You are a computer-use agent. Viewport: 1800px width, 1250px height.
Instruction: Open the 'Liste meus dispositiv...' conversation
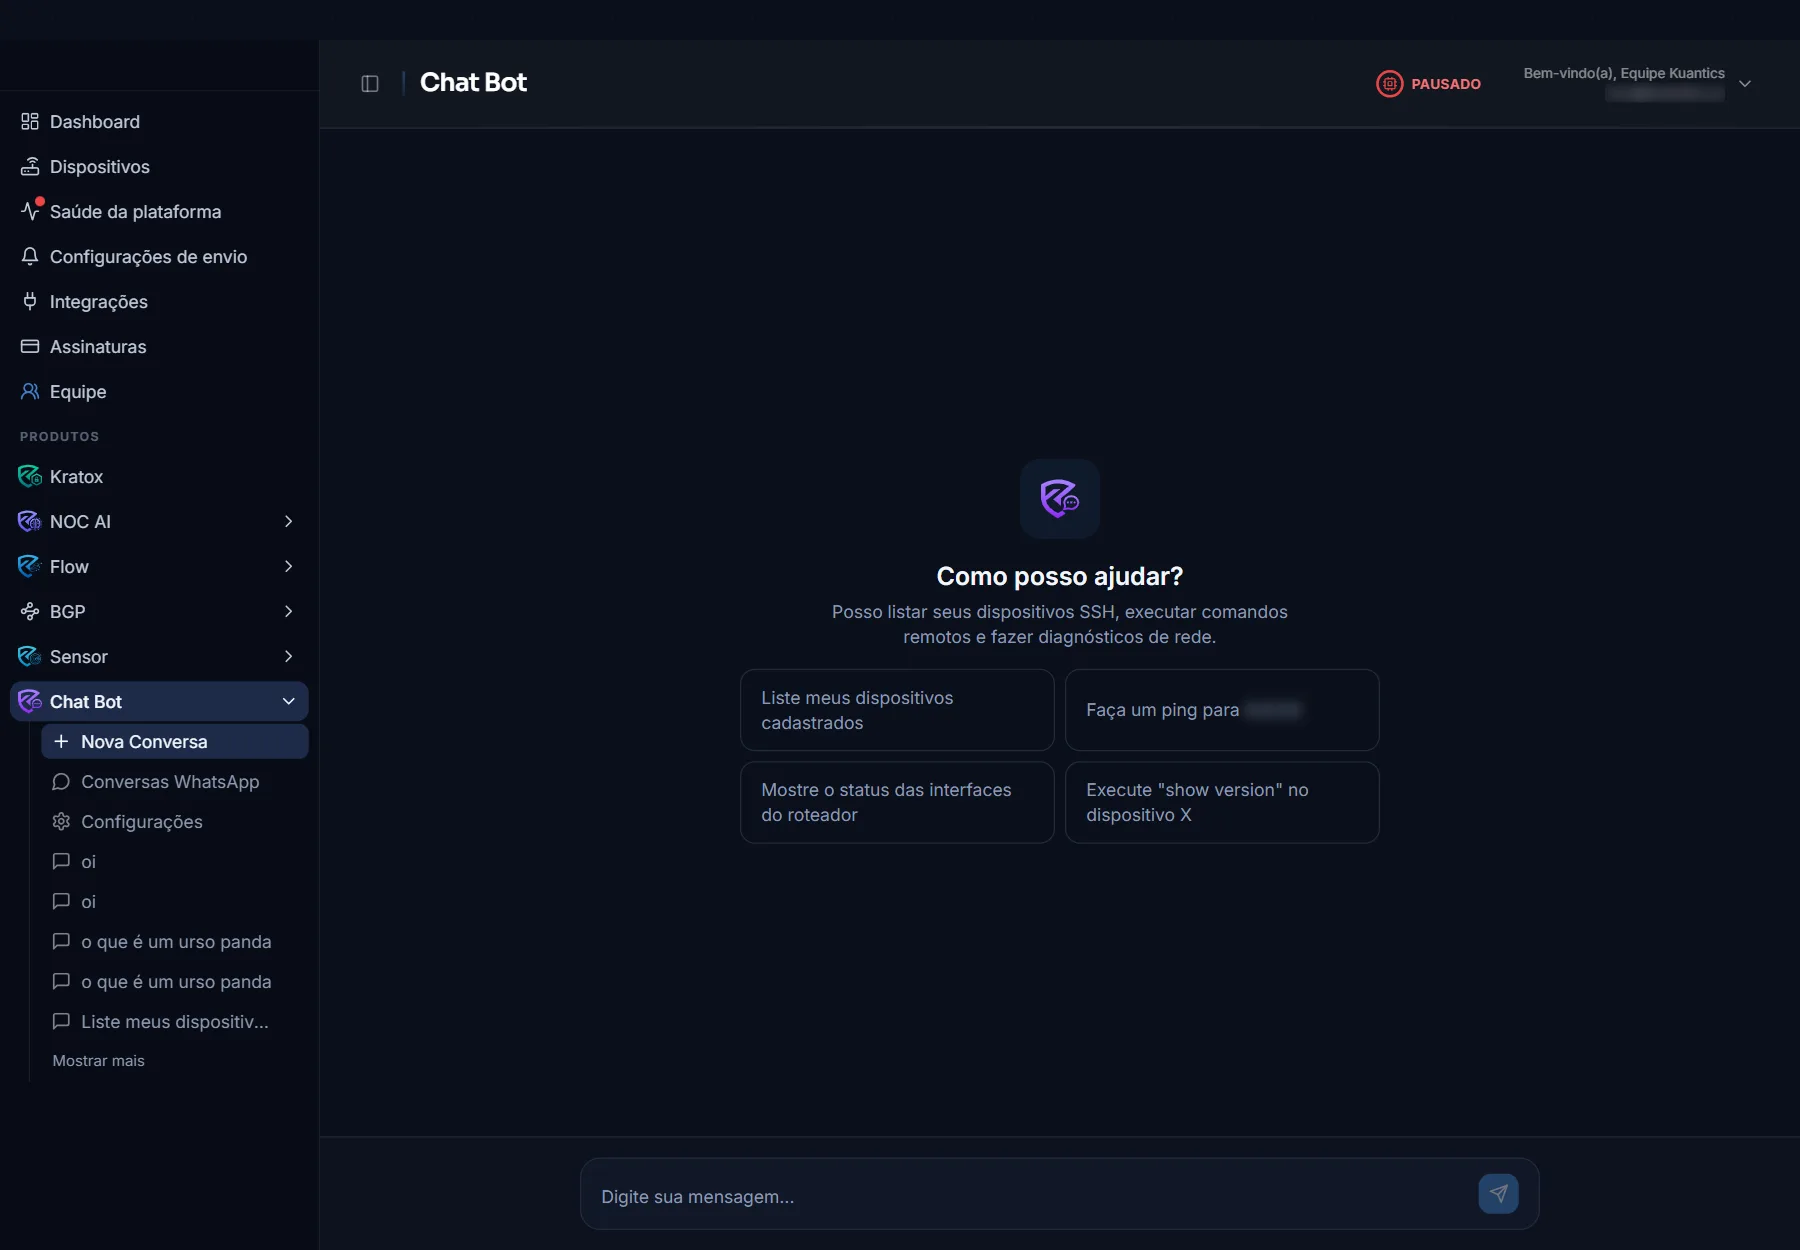175,1022
